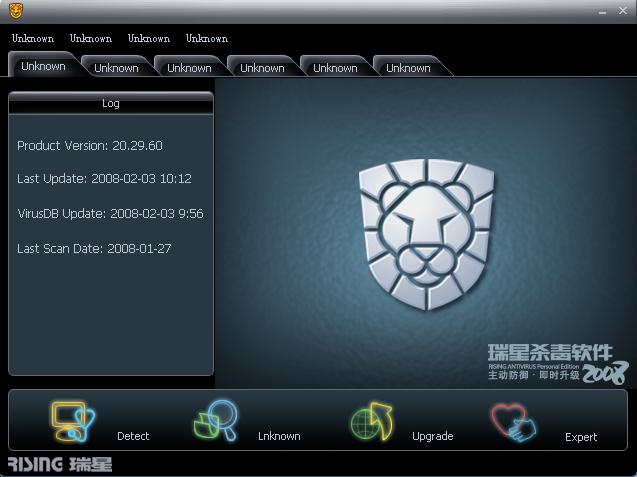Viewport: 637px width, 477px height.
Task: Click the Detect computer-with-stethoscope icon
Action: click(73, 422)
